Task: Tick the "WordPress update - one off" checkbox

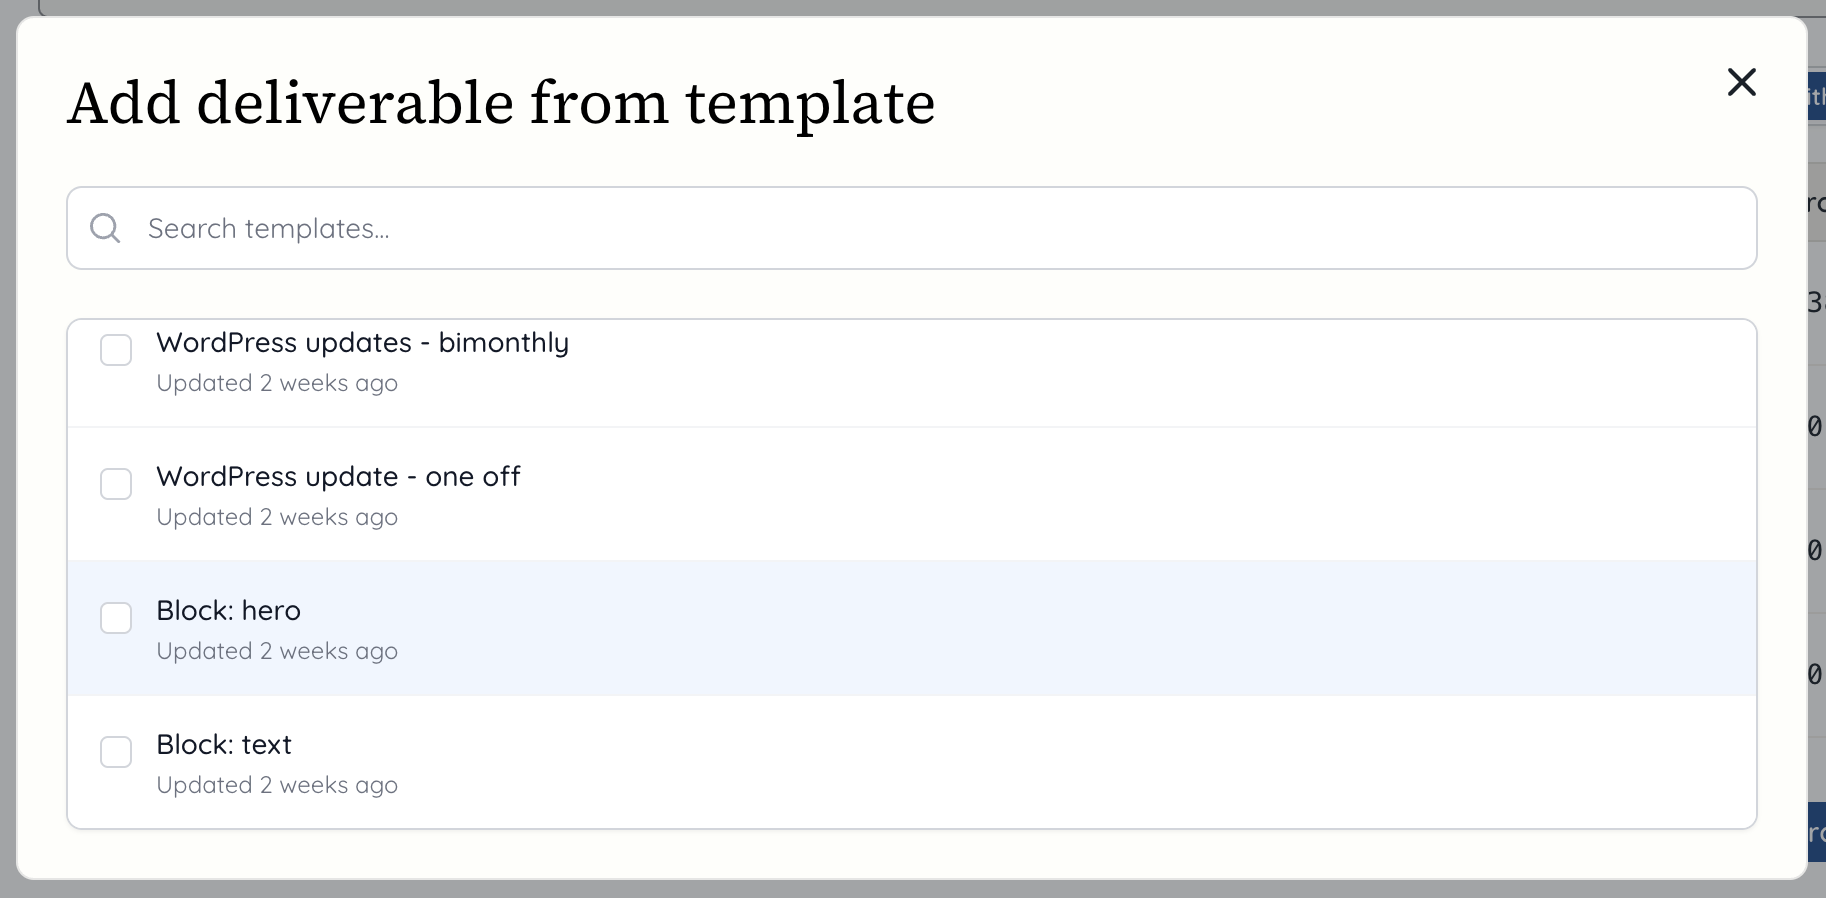Action: point(116,485)
